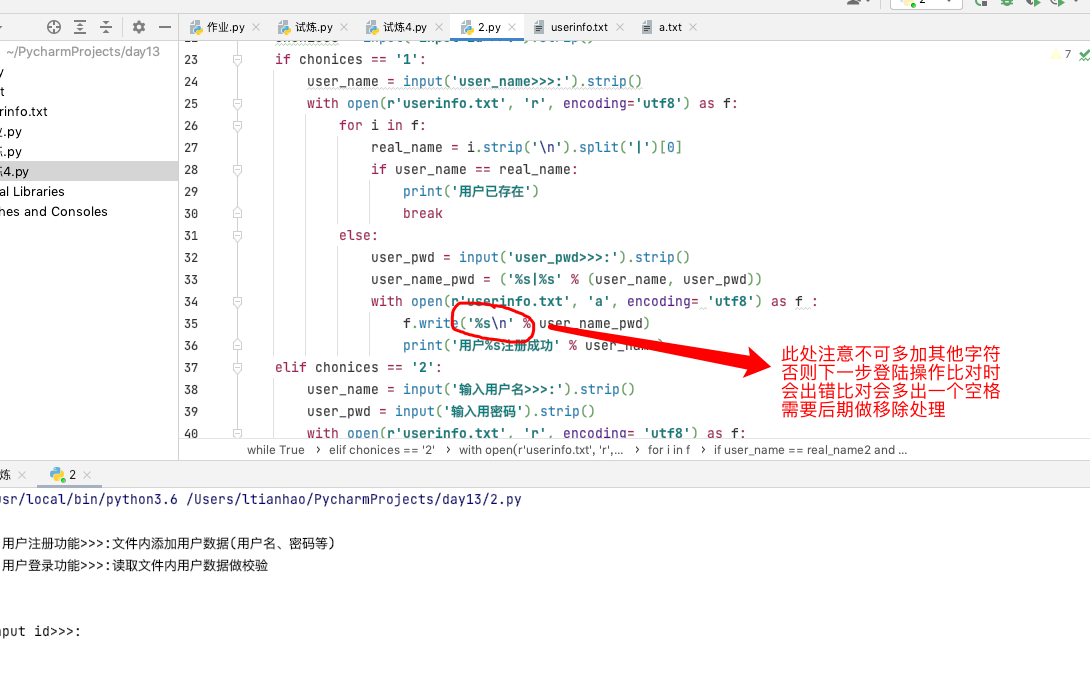Click the "elif chonices == '2'" breadcrumb
1090x687 pixels.
(382, 450)
